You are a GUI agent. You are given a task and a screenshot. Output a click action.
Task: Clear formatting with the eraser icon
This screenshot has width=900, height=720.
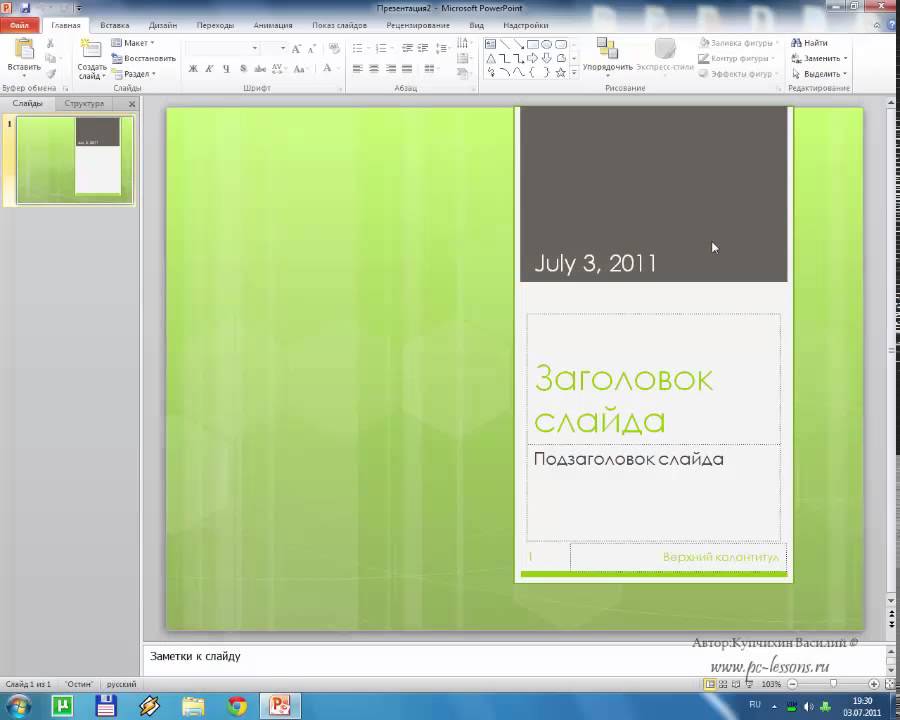(x=334, y=49)
